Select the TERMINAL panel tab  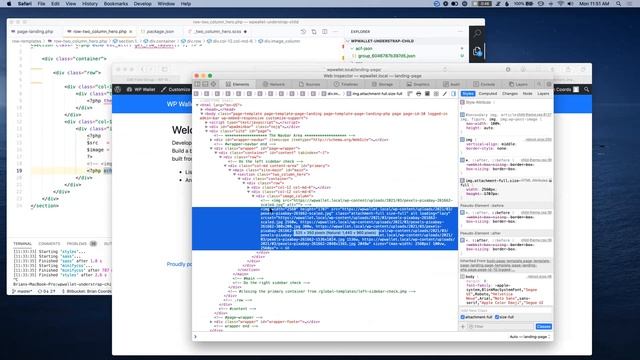coord(22,244)
